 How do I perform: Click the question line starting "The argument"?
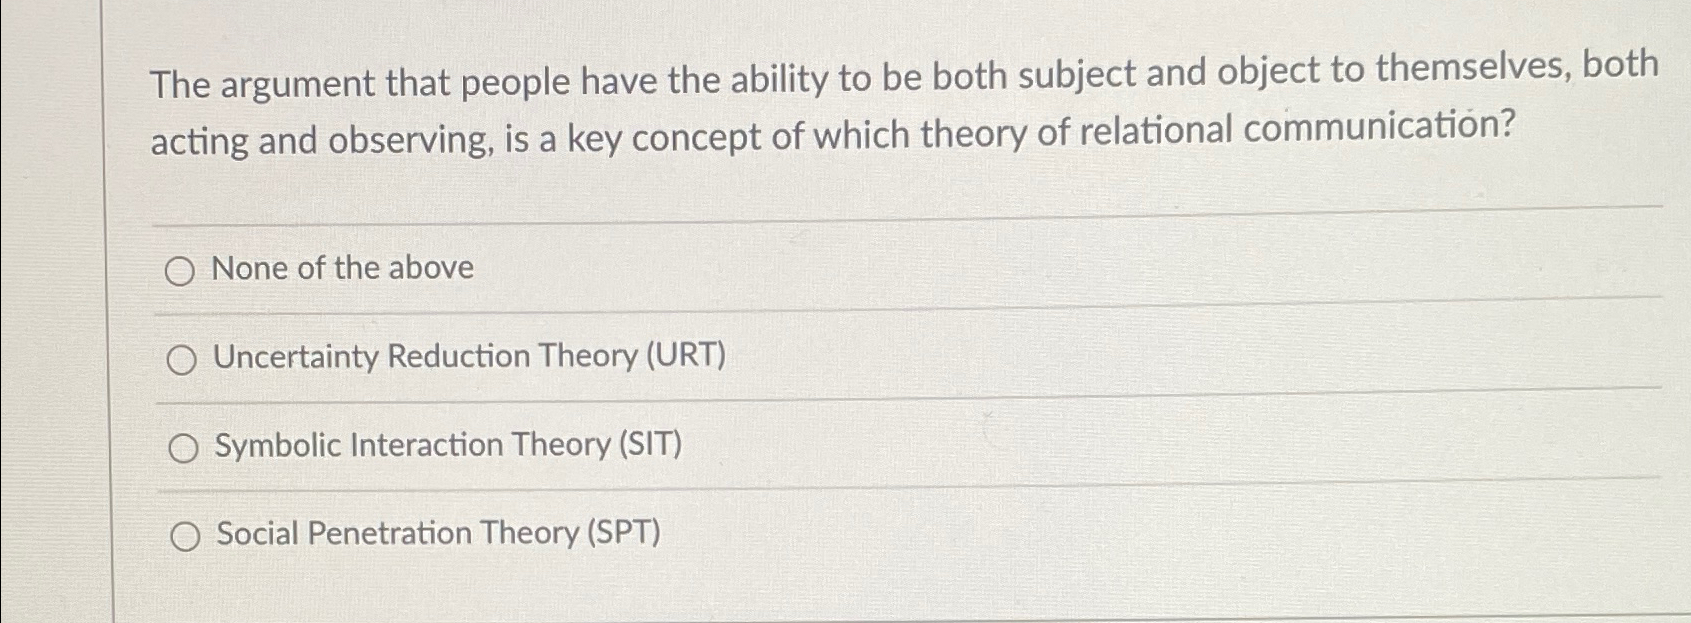(904, 75)
